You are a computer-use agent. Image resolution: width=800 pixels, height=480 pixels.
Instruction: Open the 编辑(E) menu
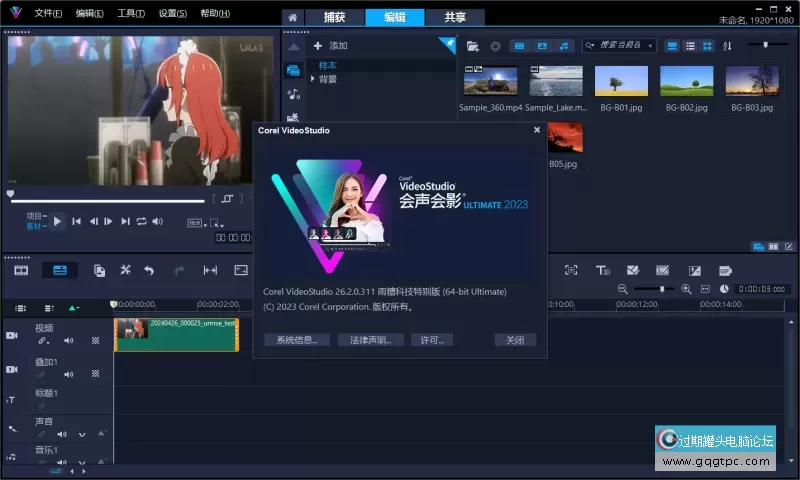click(x=89, y=13)
